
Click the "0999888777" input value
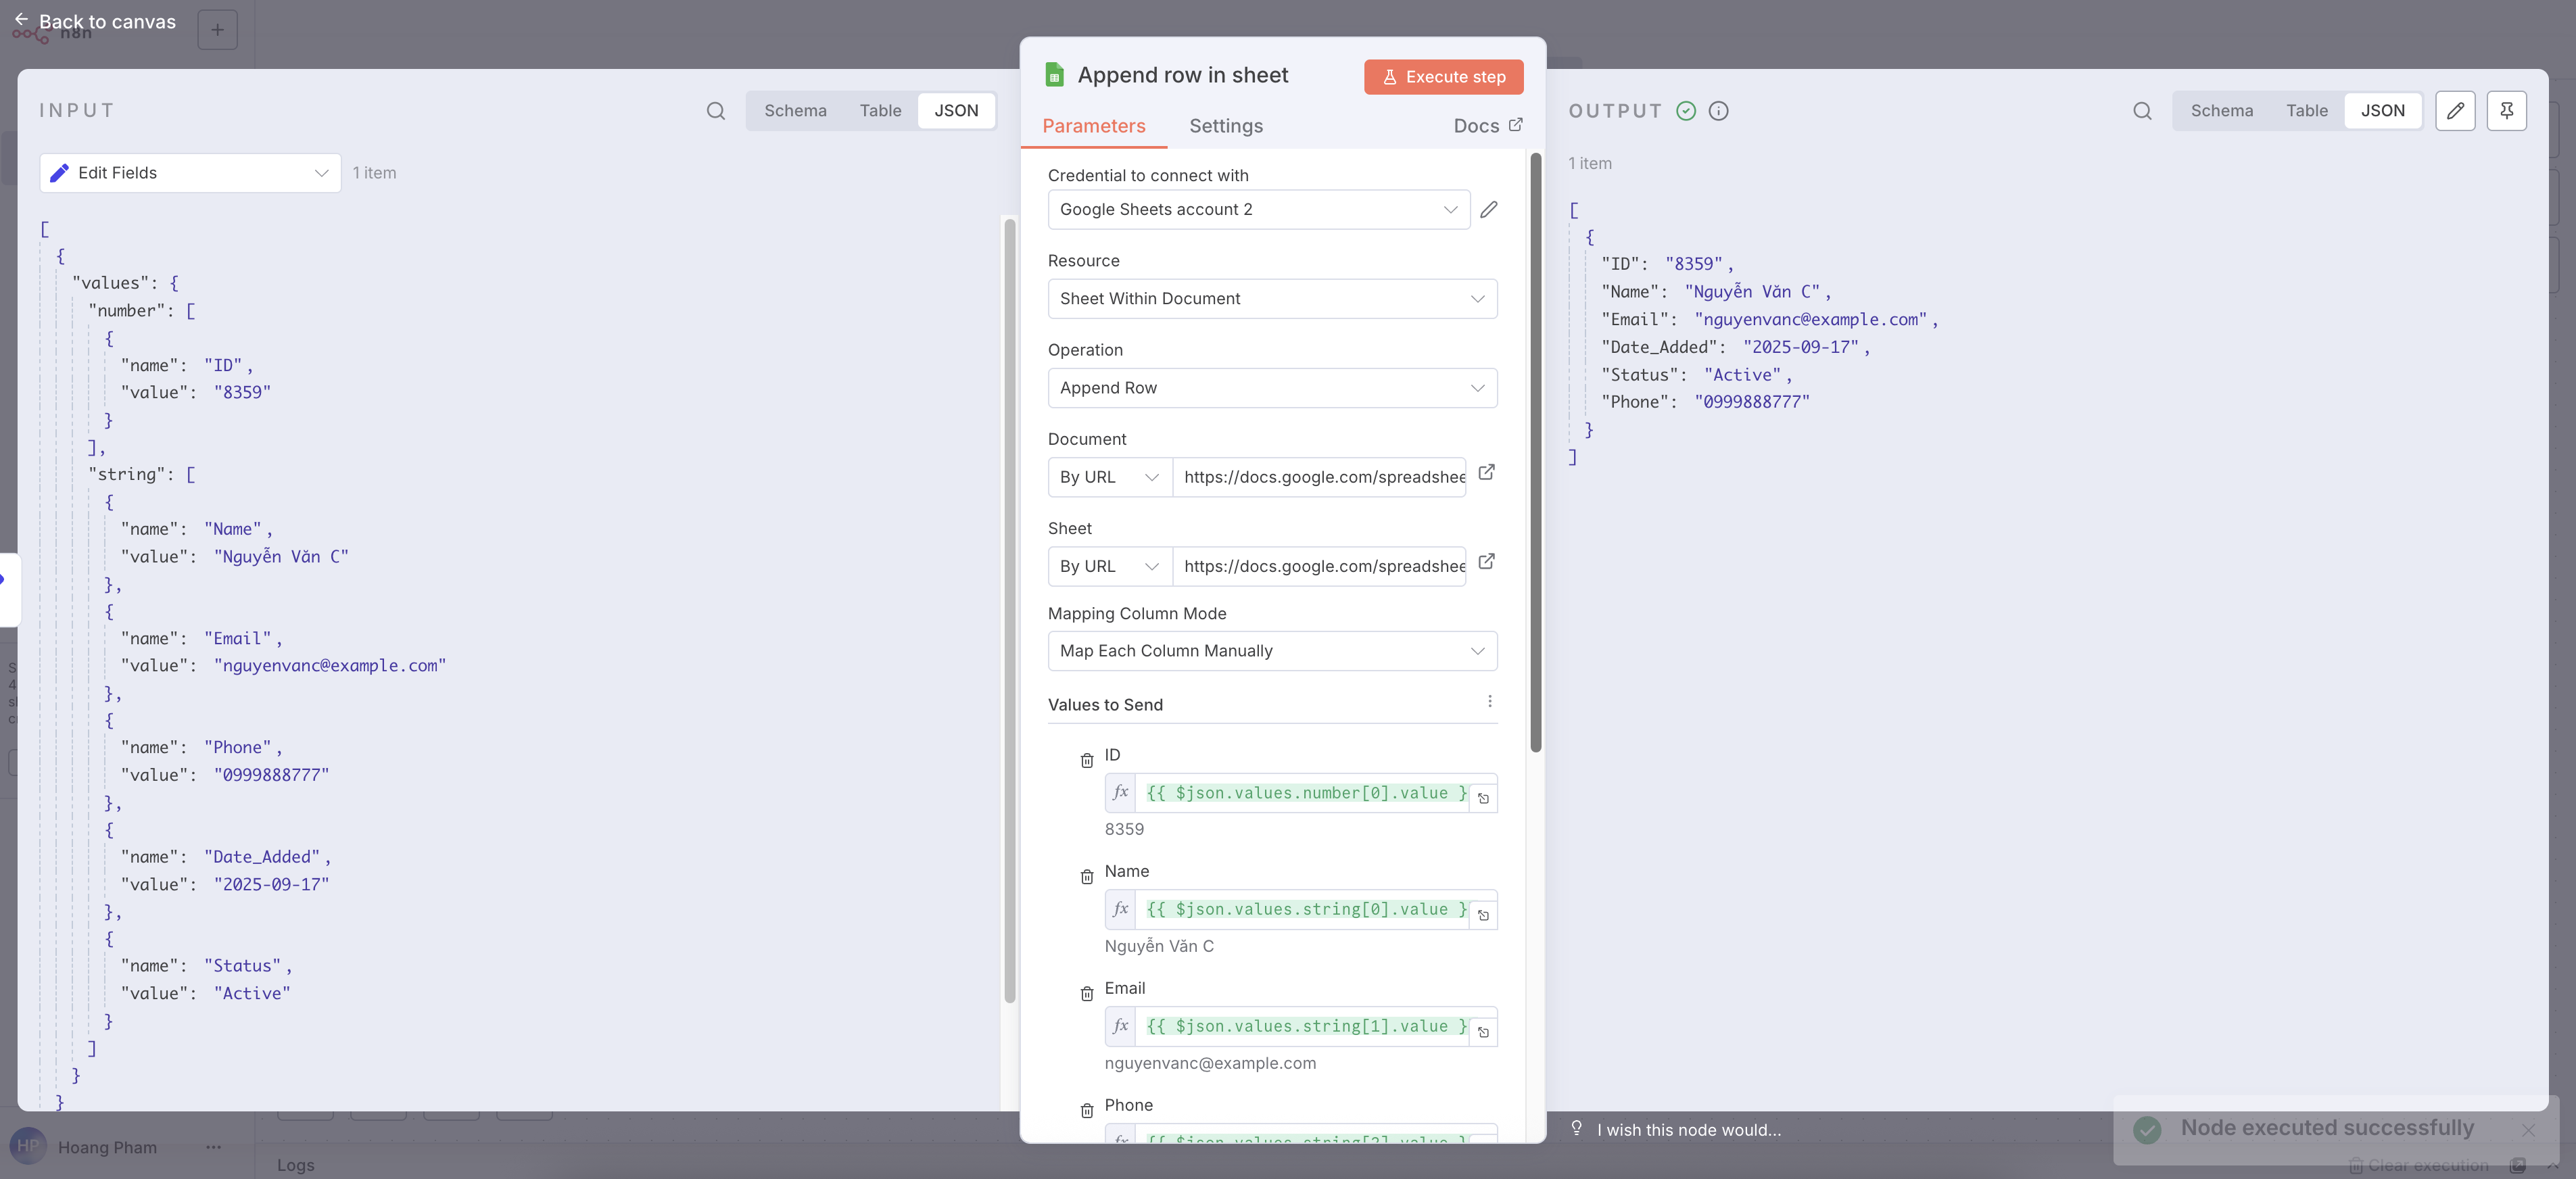(x=271, y=775)
